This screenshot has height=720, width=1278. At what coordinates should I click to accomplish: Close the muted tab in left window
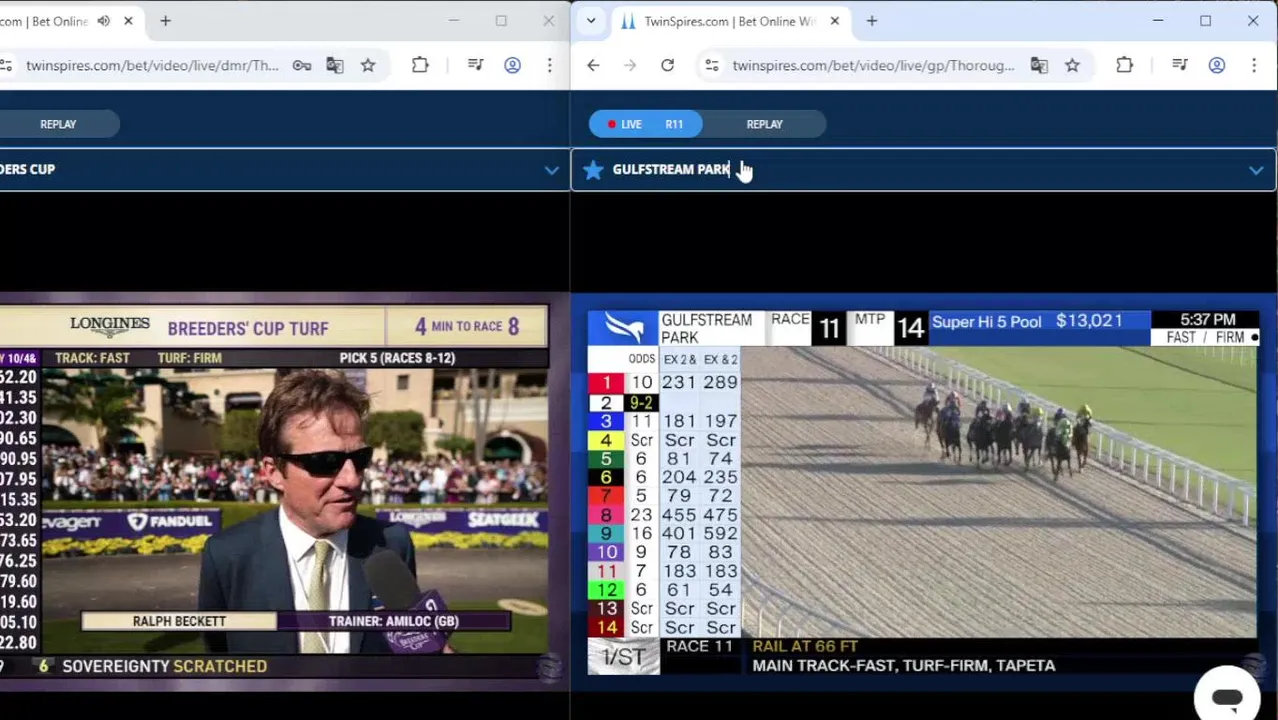pos(128,21)
